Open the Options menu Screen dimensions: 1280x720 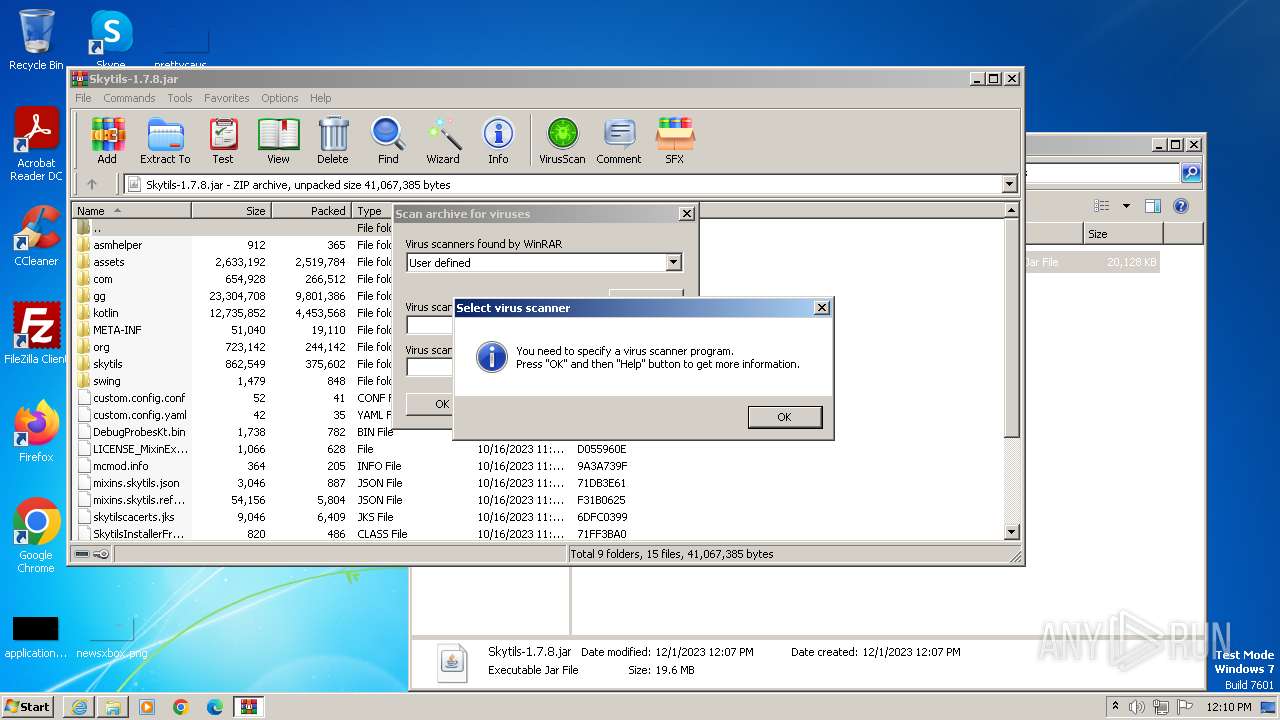(280, 98)
